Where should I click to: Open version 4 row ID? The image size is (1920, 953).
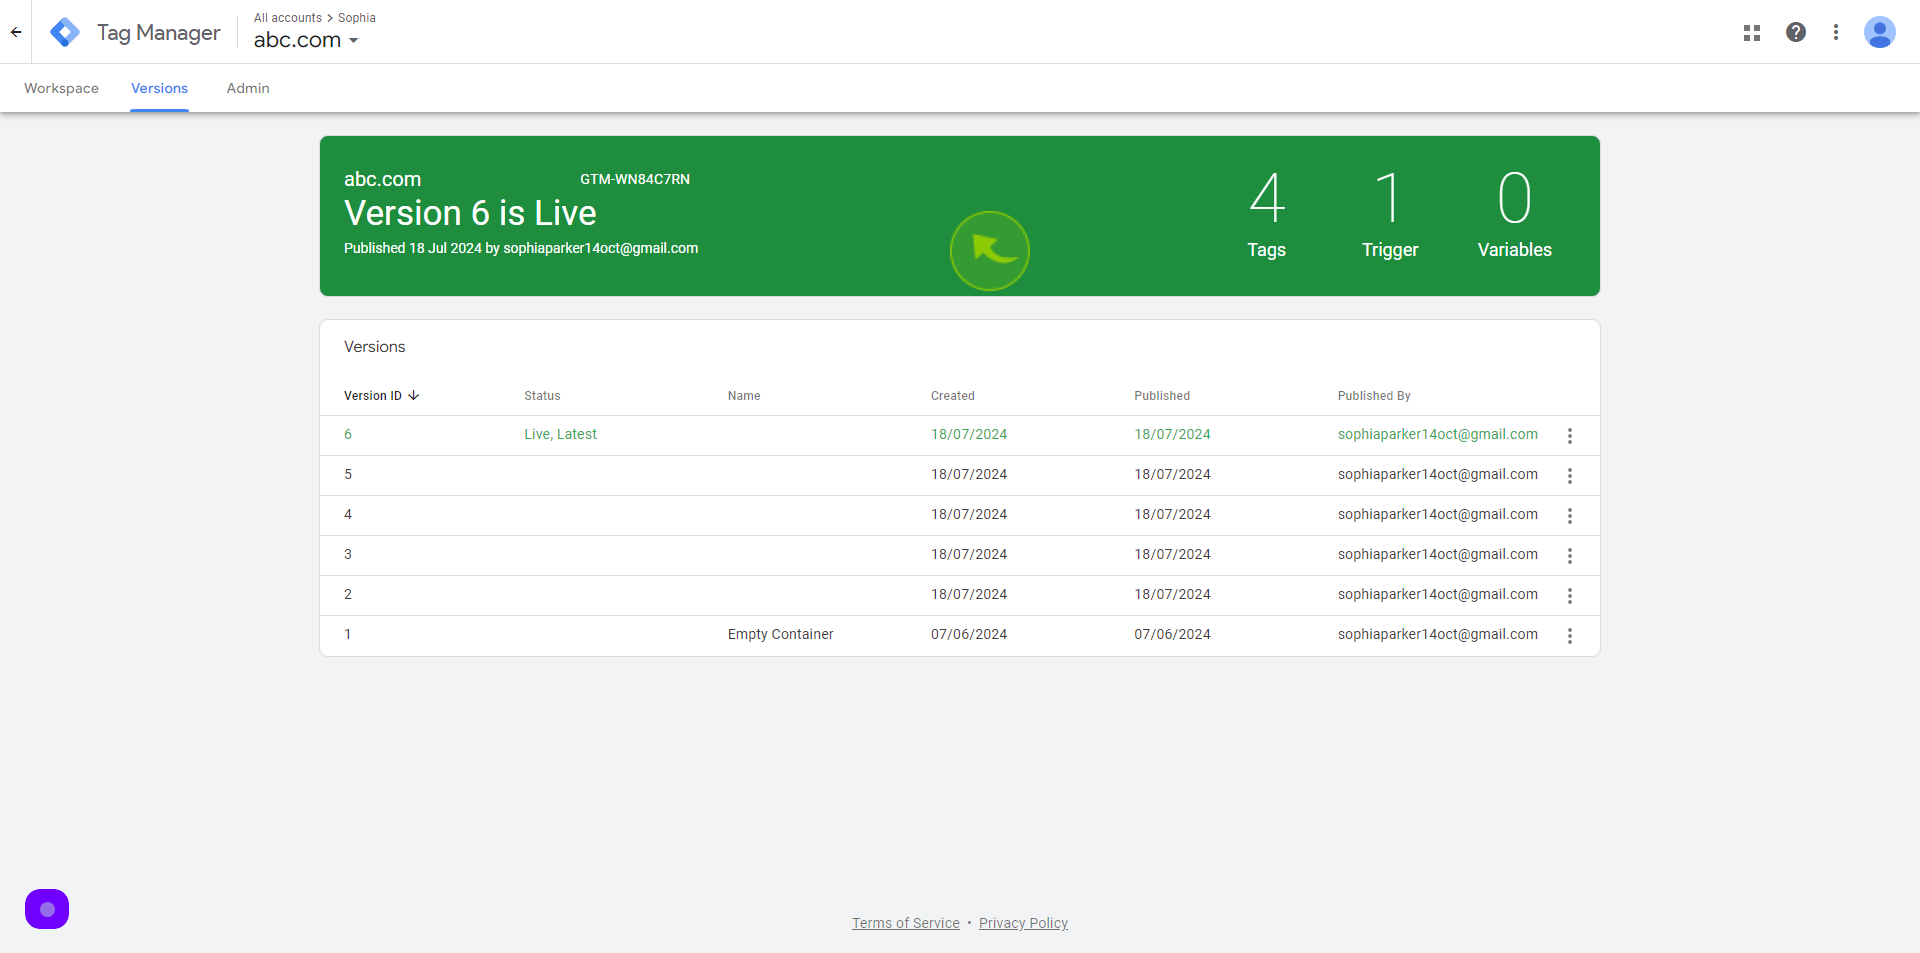pos(348,514)
